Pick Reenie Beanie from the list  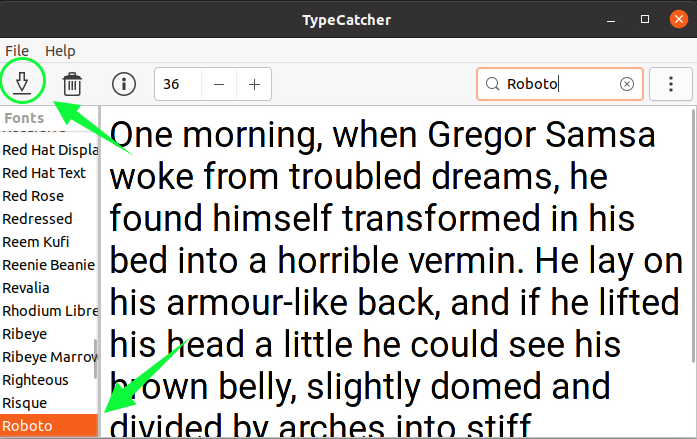click(x=48, y=265)
